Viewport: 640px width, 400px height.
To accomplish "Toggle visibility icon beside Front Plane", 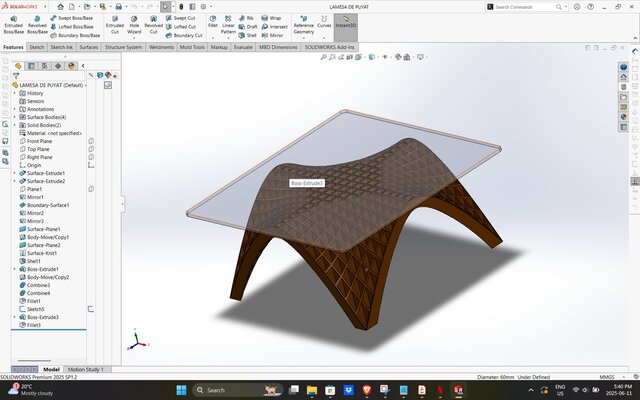I will coord(90,141).
